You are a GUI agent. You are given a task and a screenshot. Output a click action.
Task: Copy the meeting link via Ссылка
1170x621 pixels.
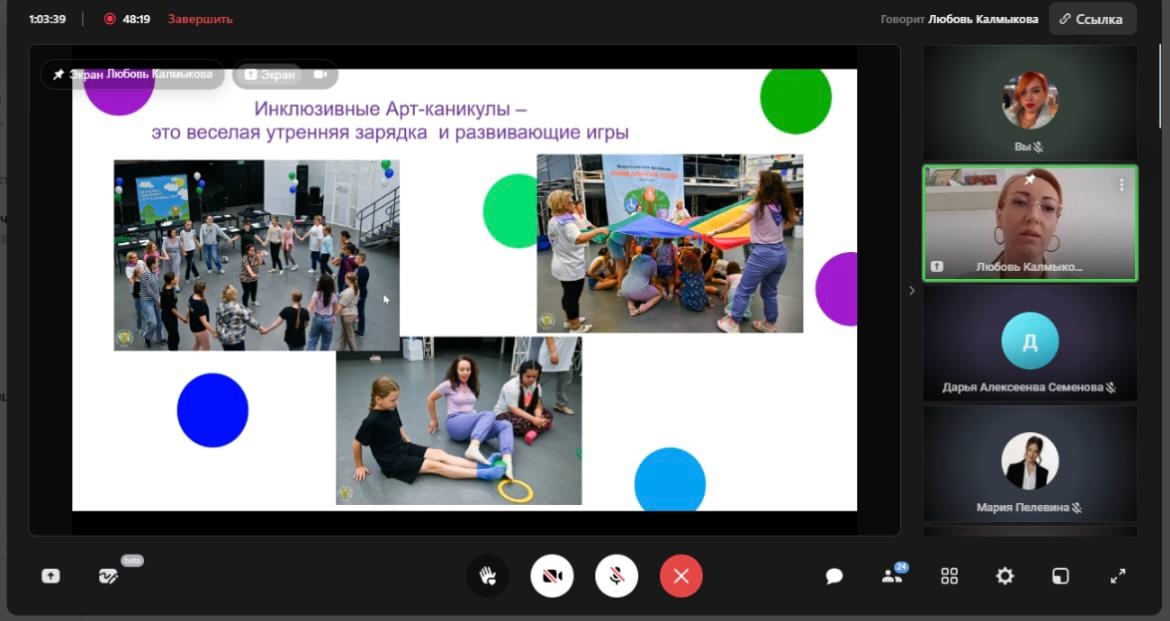coord(1092,19)
